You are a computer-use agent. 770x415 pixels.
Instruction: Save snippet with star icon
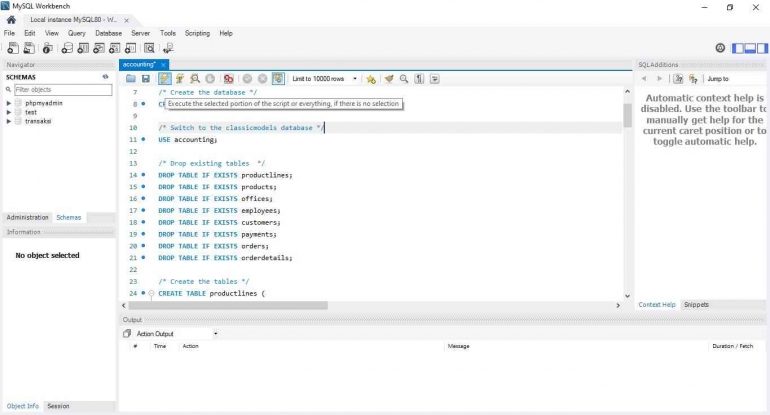click(x=371, y=79)
